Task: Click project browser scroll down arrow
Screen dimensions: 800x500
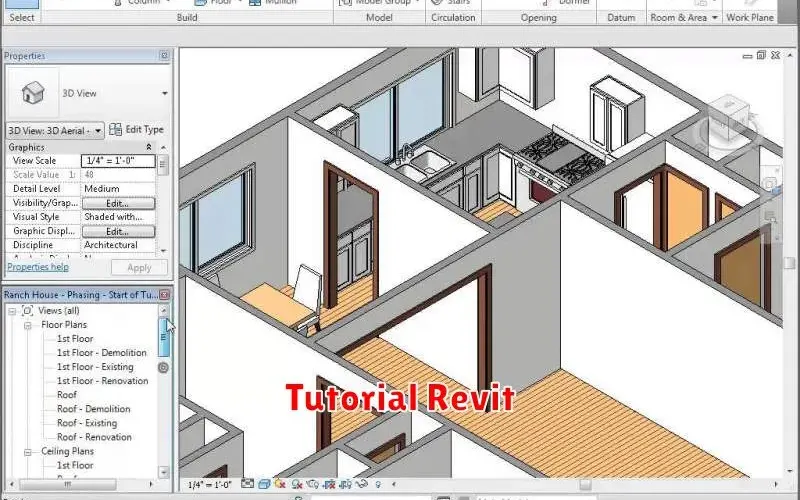Action: coord(164,472)
